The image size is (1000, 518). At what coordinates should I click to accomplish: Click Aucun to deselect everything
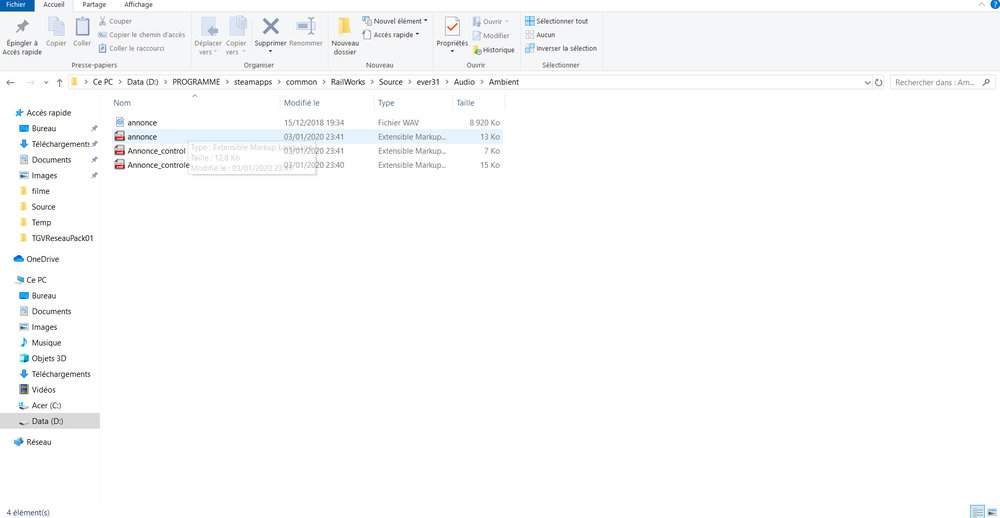pos(540,34)
